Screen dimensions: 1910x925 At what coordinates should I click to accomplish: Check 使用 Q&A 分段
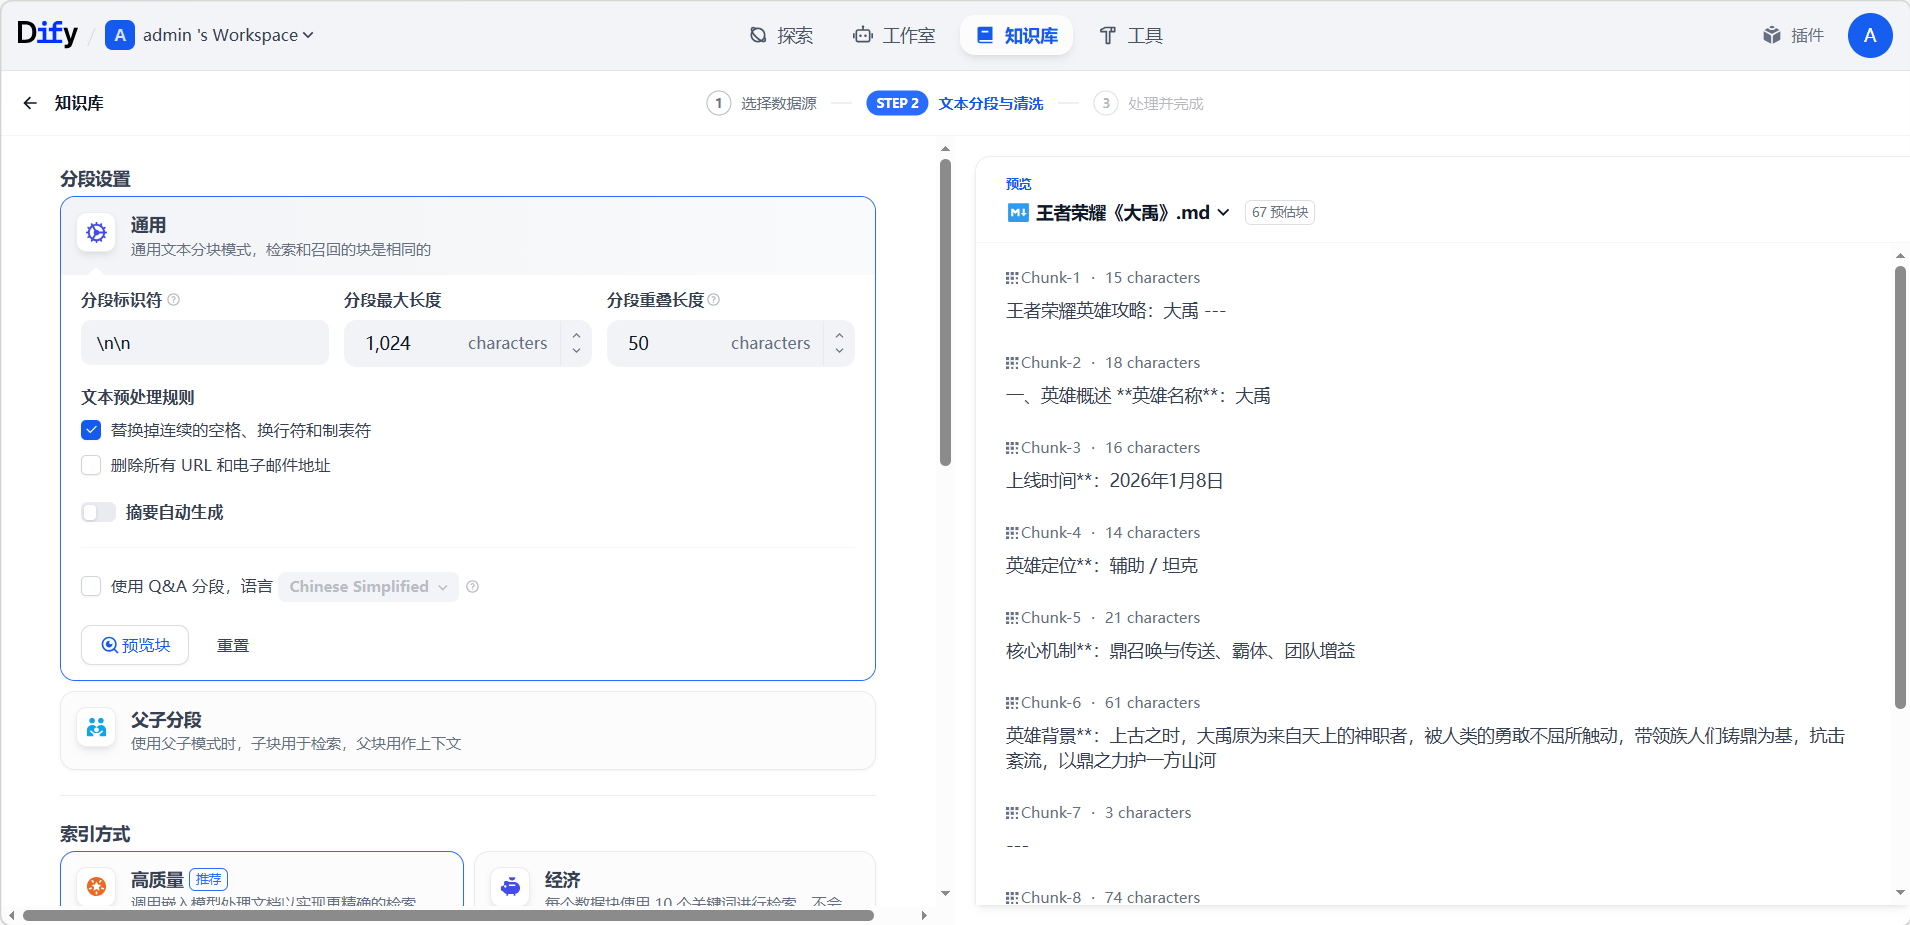[91, 586]
